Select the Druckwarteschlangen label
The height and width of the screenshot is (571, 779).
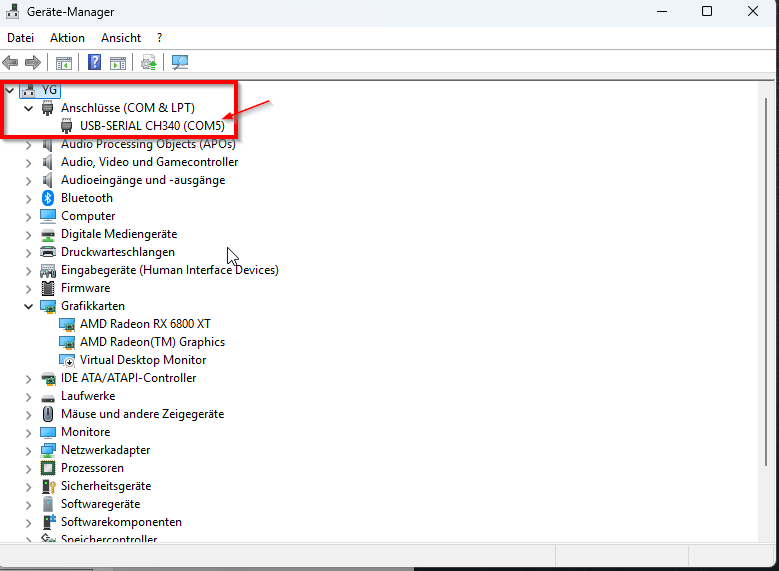(118, 252)
